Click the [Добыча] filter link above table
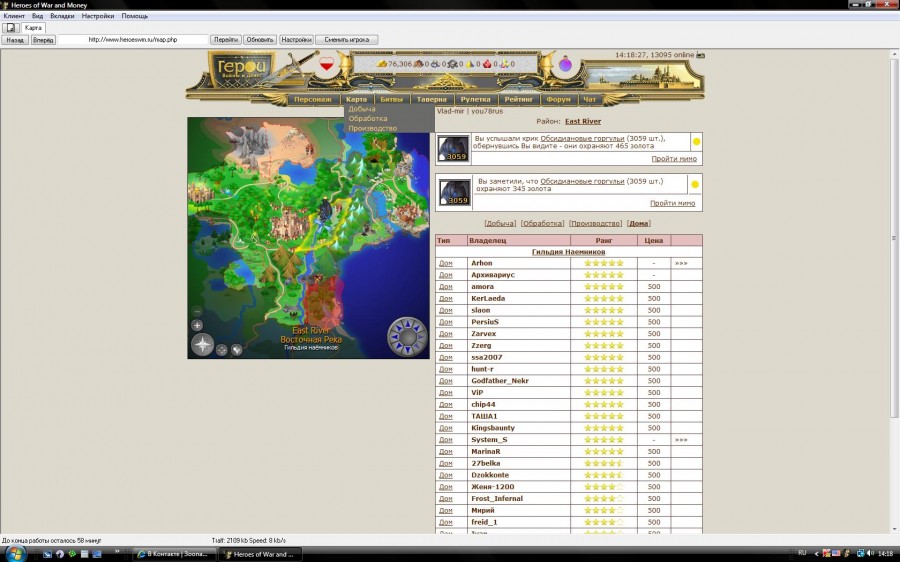900x562 pixels. click(500, 223)
